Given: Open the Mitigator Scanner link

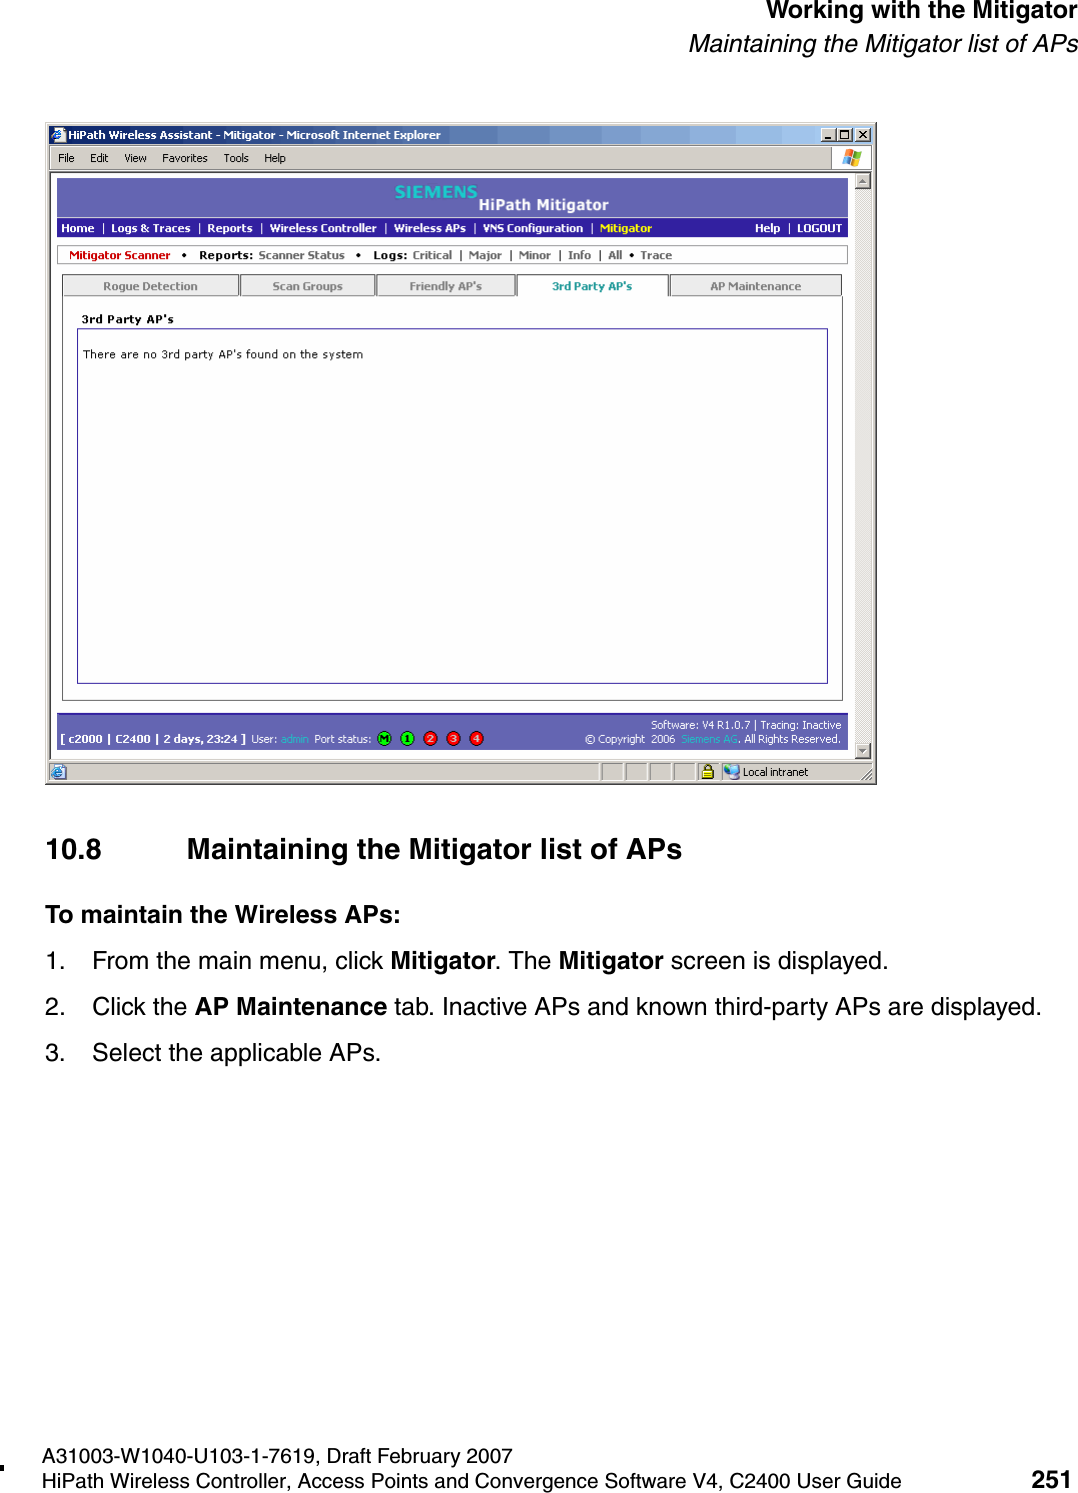Looking at the screenshot, I should (119, 254).
